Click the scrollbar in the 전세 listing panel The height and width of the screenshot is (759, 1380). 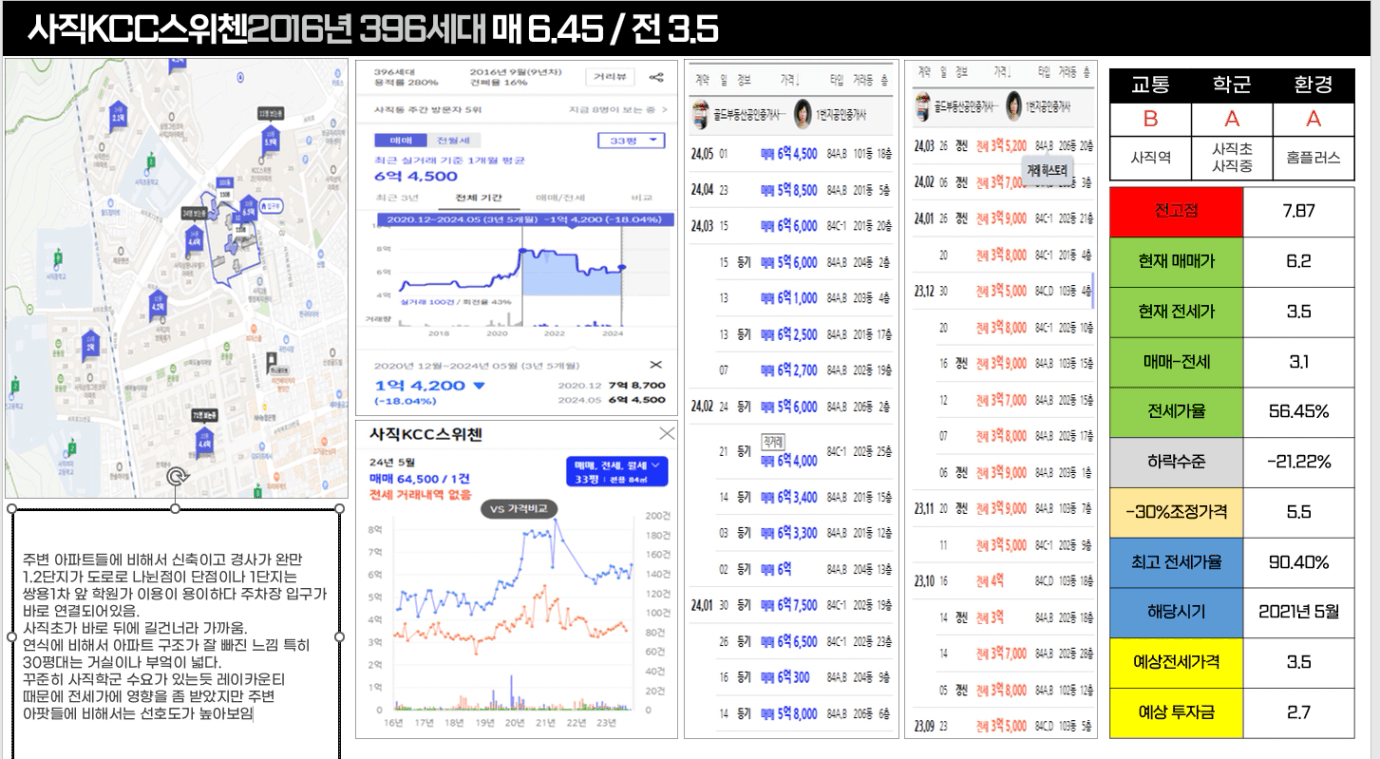(1093, 290)
